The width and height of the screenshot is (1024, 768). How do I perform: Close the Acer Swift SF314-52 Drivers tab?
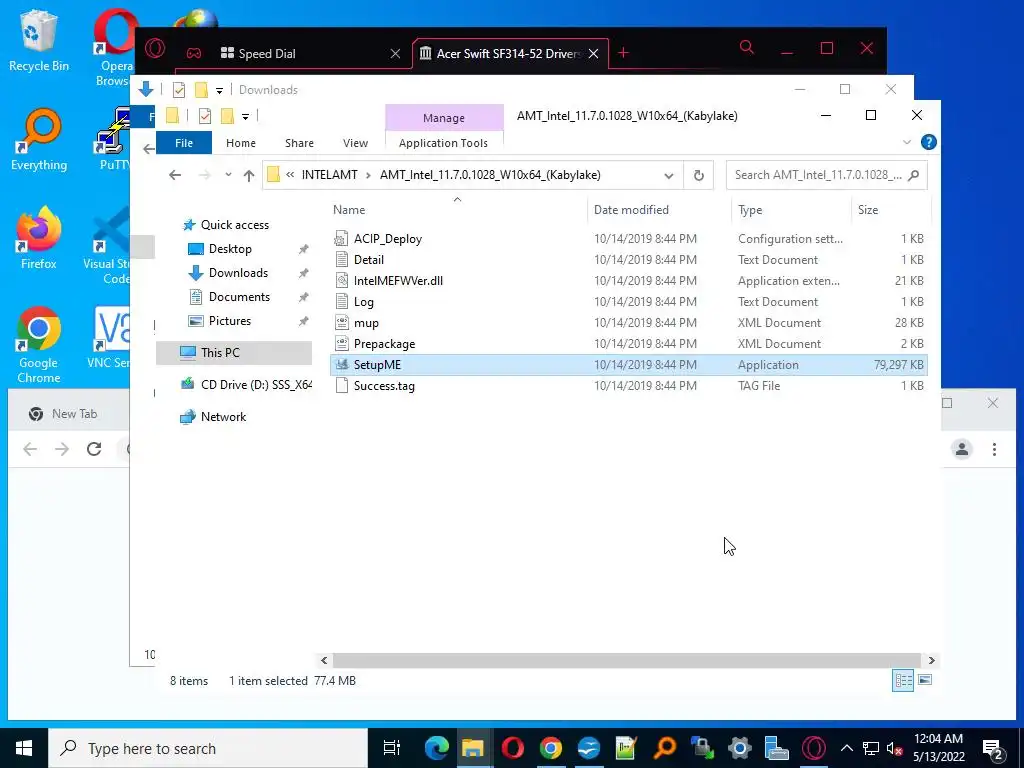click(x=593, y=54)
